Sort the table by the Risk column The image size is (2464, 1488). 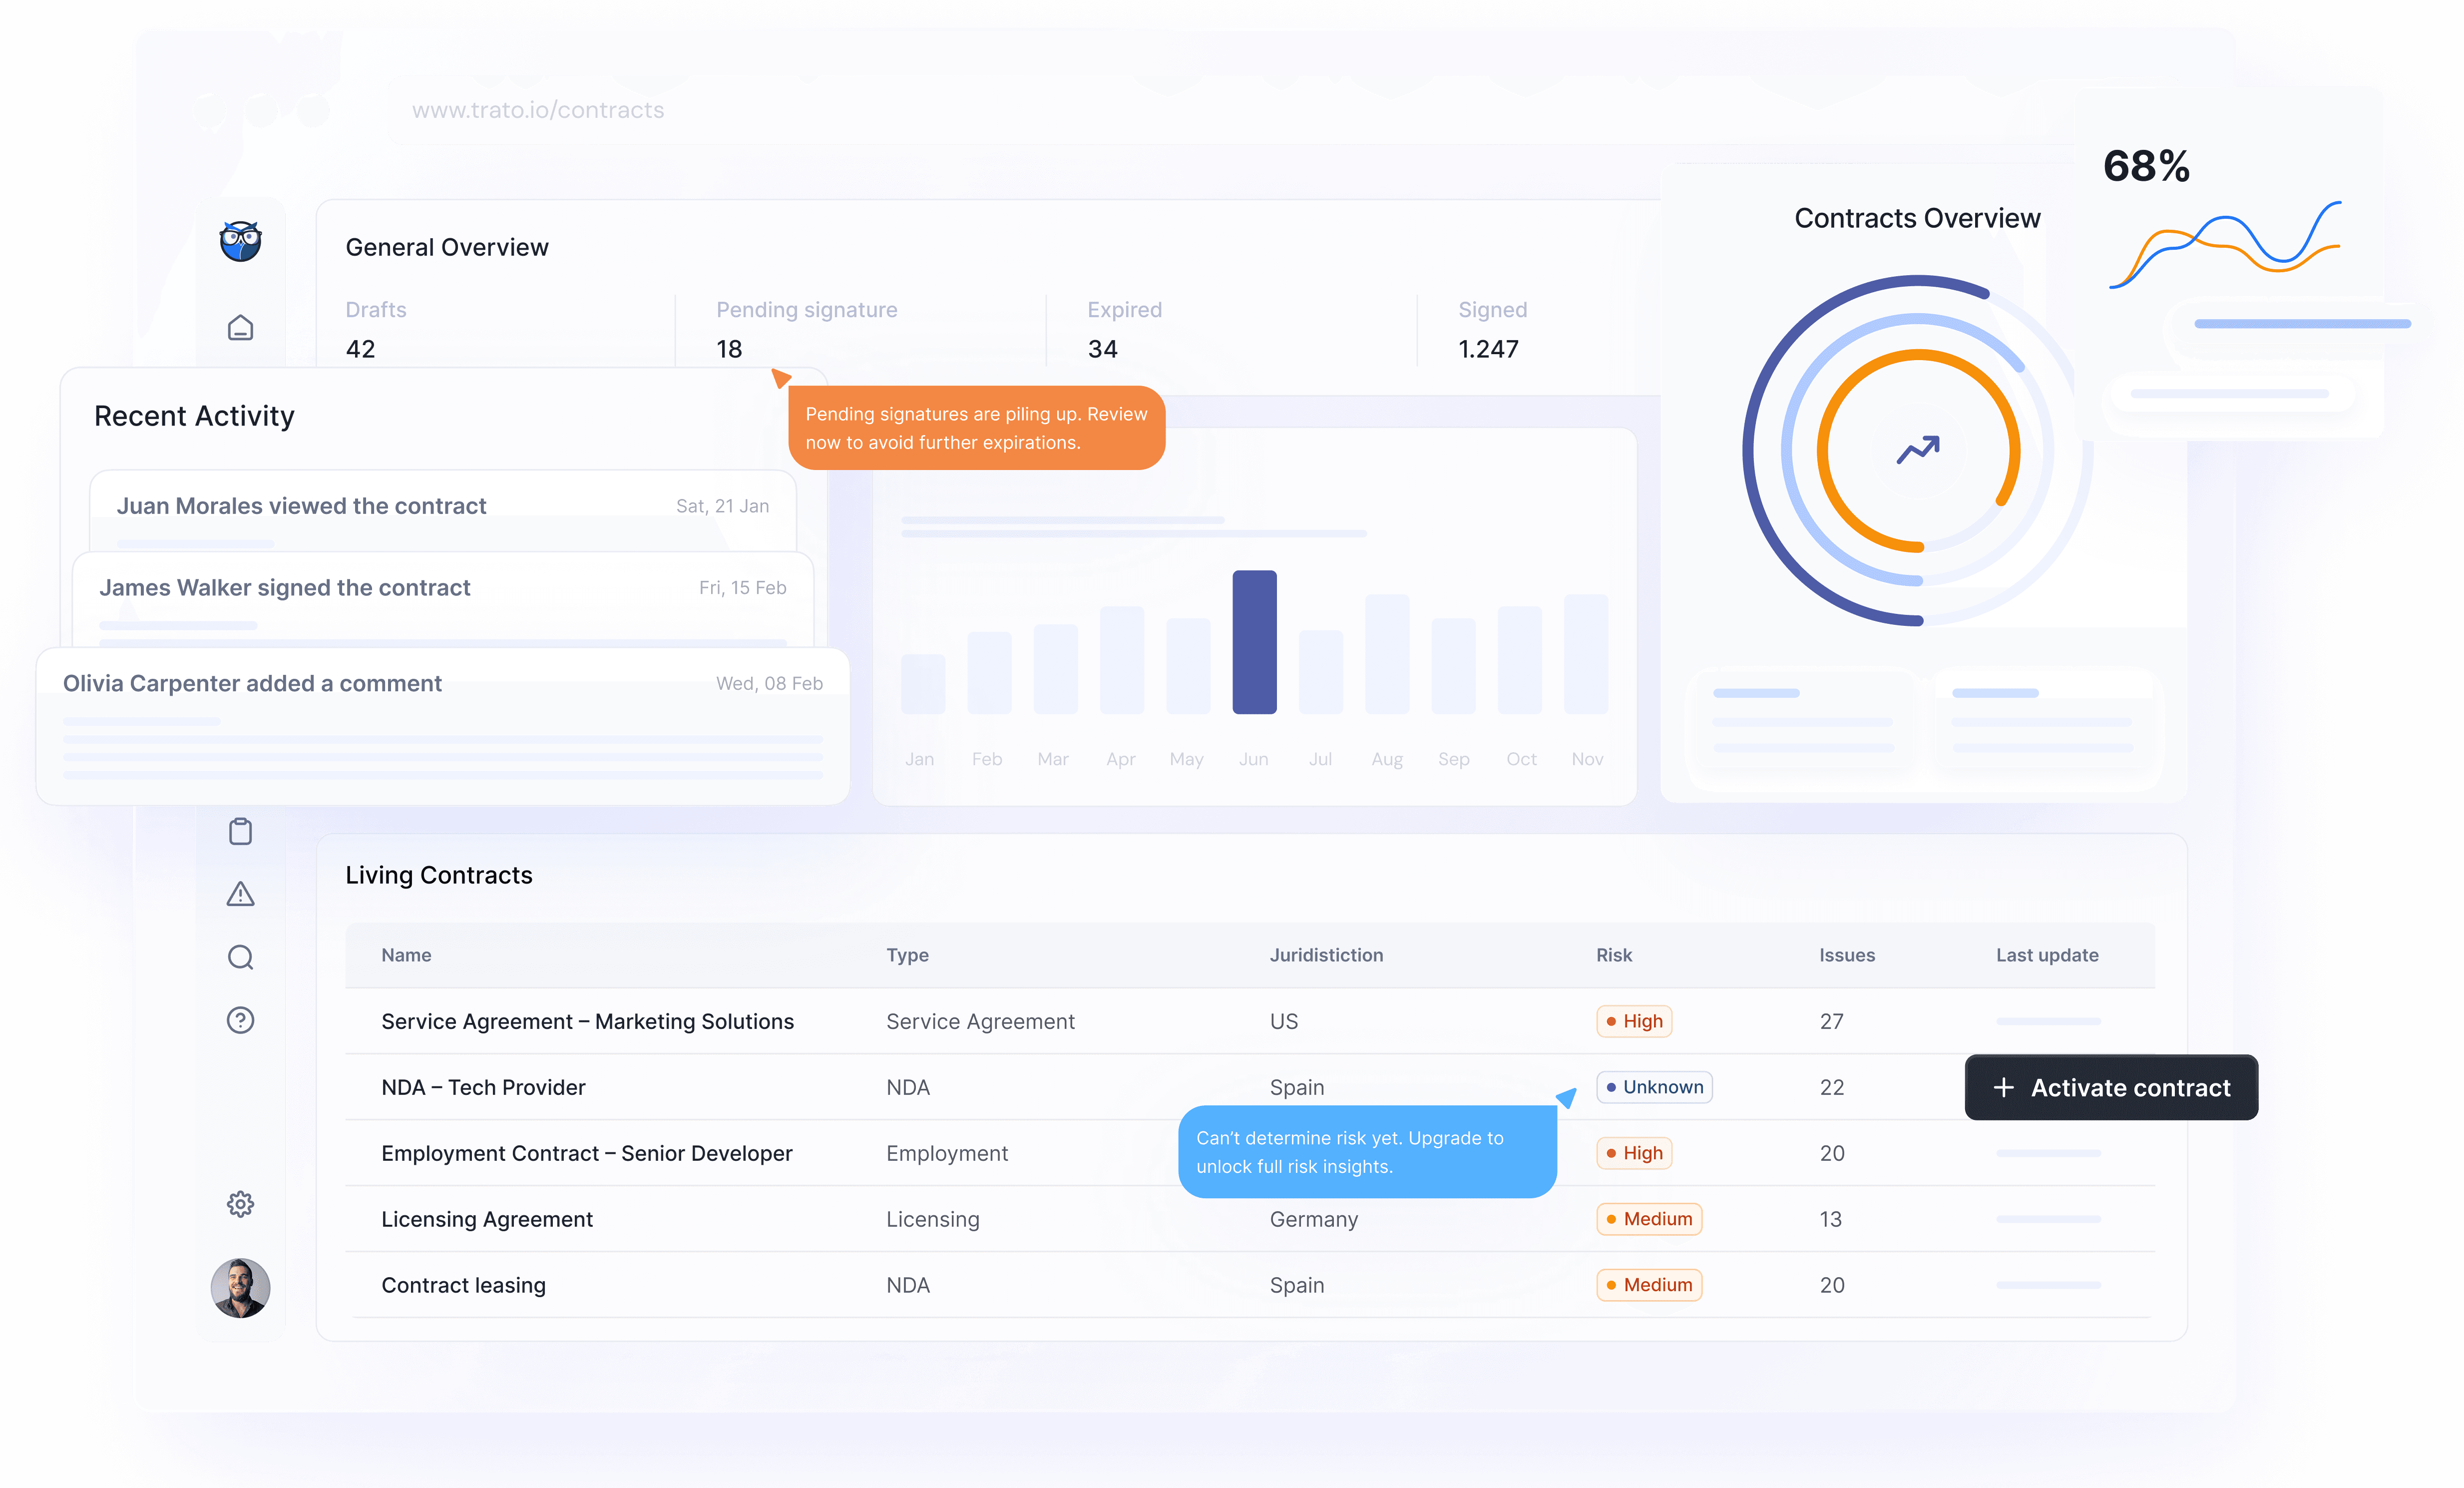click(x=1614, y=955)
